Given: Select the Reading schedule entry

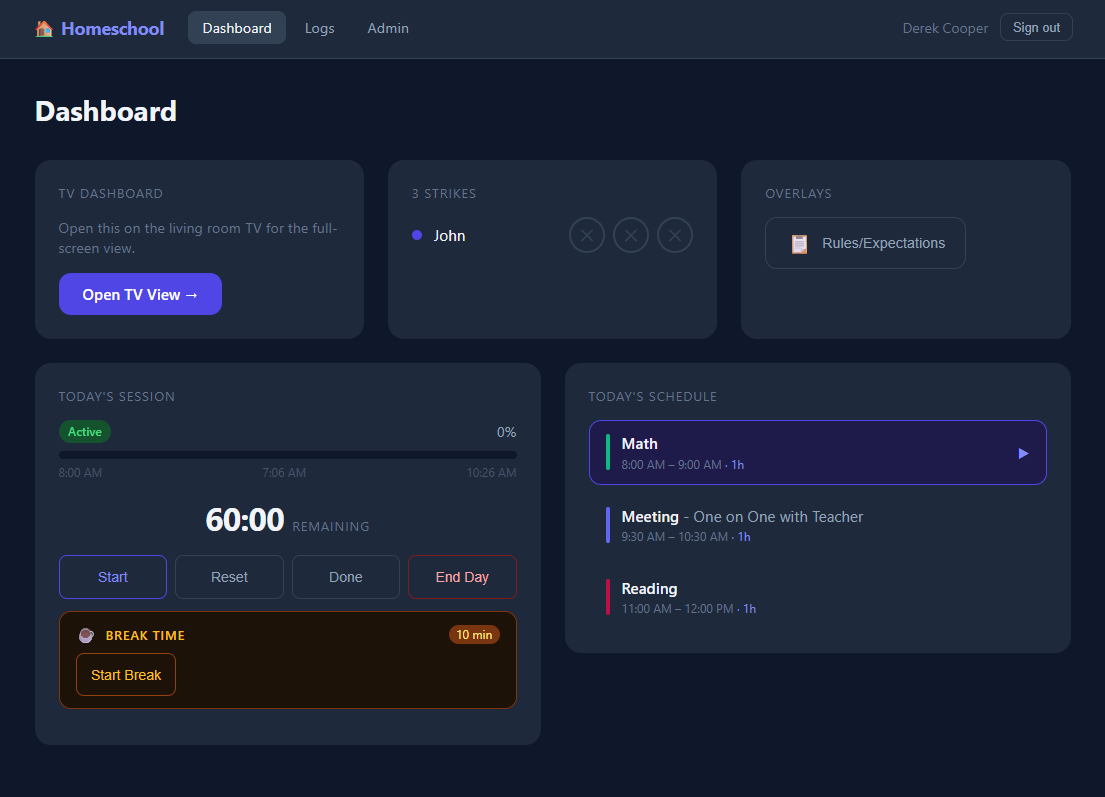Looking at the screenshot, I should (817, 597).
